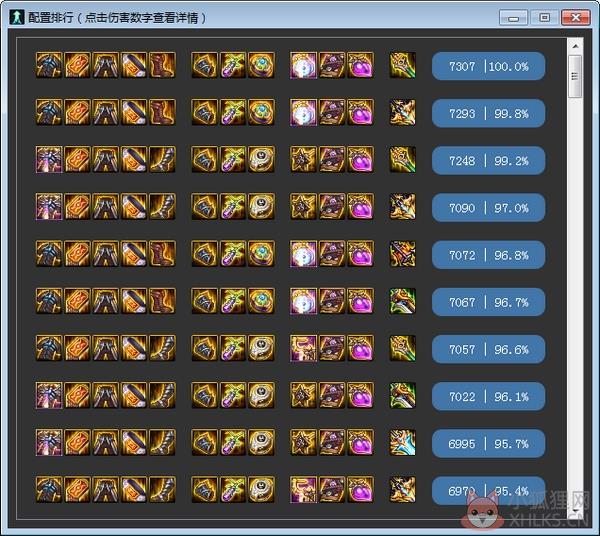600x536 pixels.
Task: Click the green sword weapon icon beside 7067
Action: point(403,301)
